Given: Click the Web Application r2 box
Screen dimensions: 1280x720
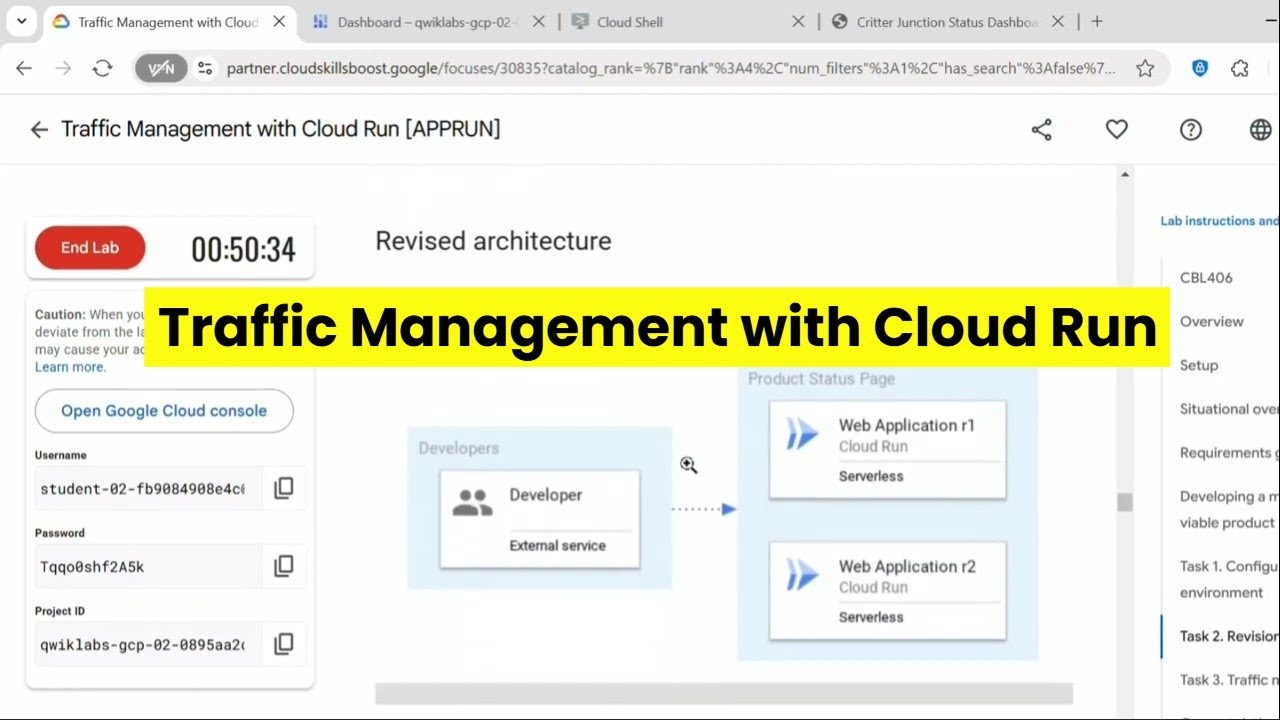Looking at the screenshot, I should point(887,591).
